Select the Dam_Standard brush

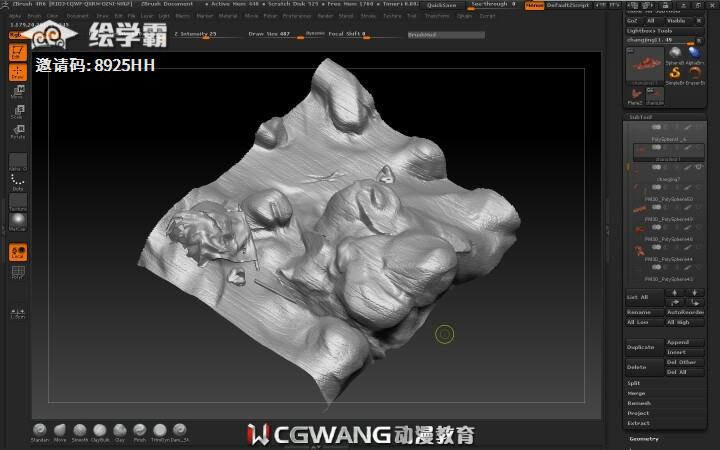[180, 433]
